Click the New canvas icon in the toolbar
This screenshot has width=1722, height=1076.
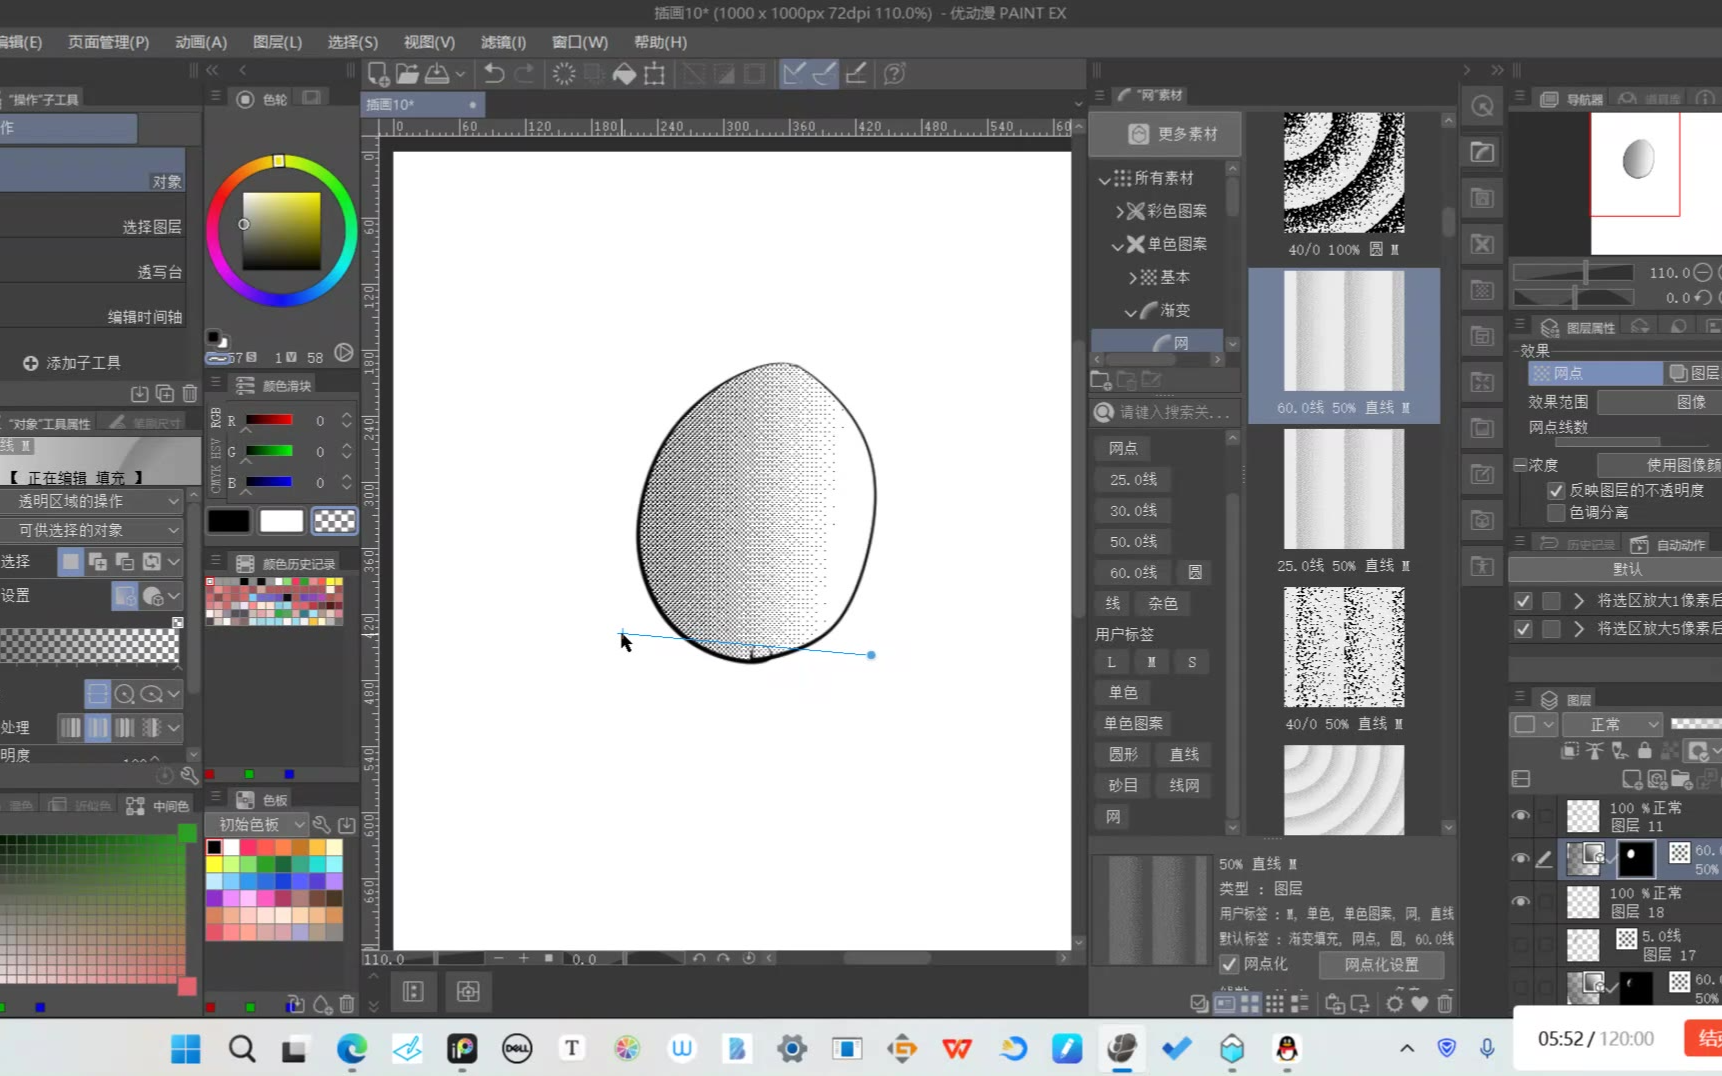(378, 73)
